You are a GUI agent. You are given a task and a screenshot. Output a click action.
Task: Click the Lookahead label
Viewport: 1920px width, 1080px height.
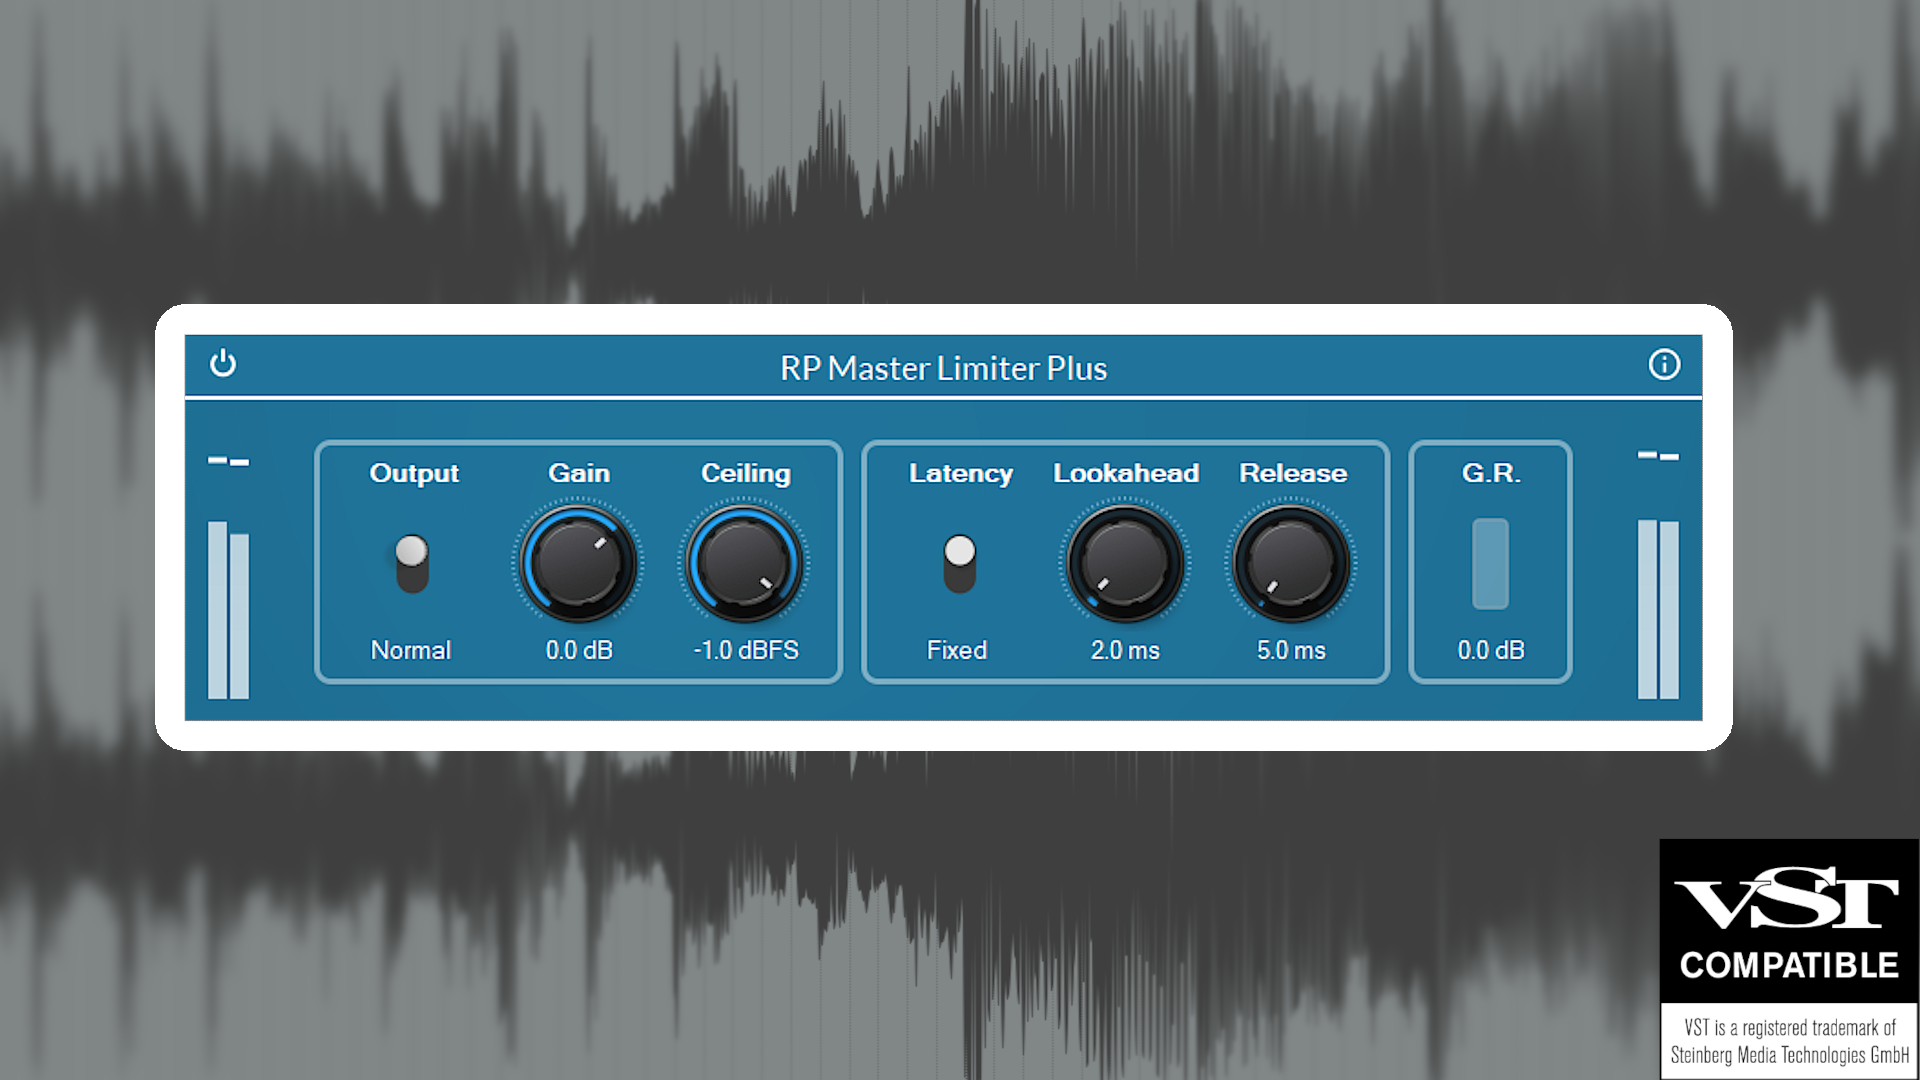(1126, 473)
